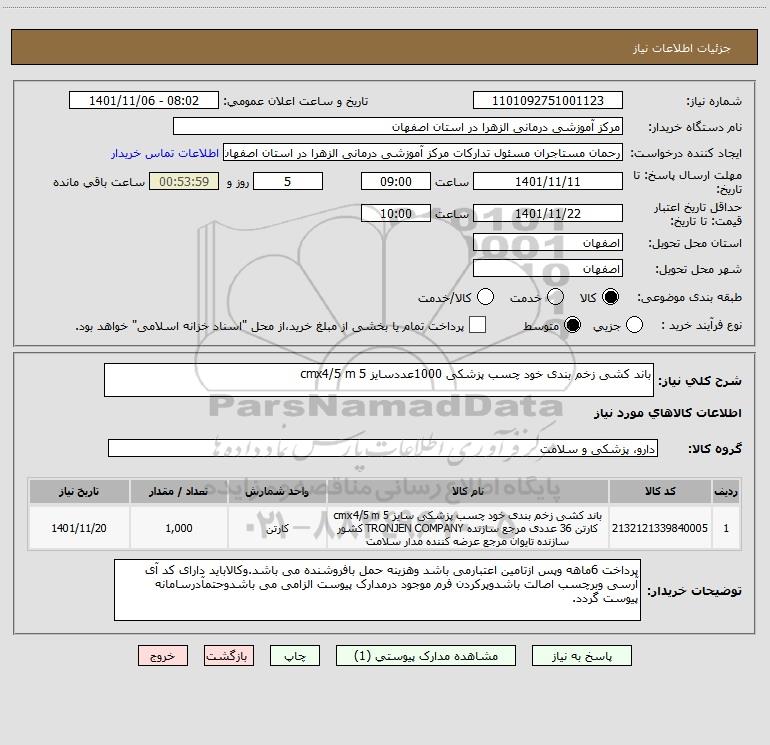
Task: Click the product group field دارو، پزشکی و سلامت
Action: pyautogui.click(x=383, y=448)
